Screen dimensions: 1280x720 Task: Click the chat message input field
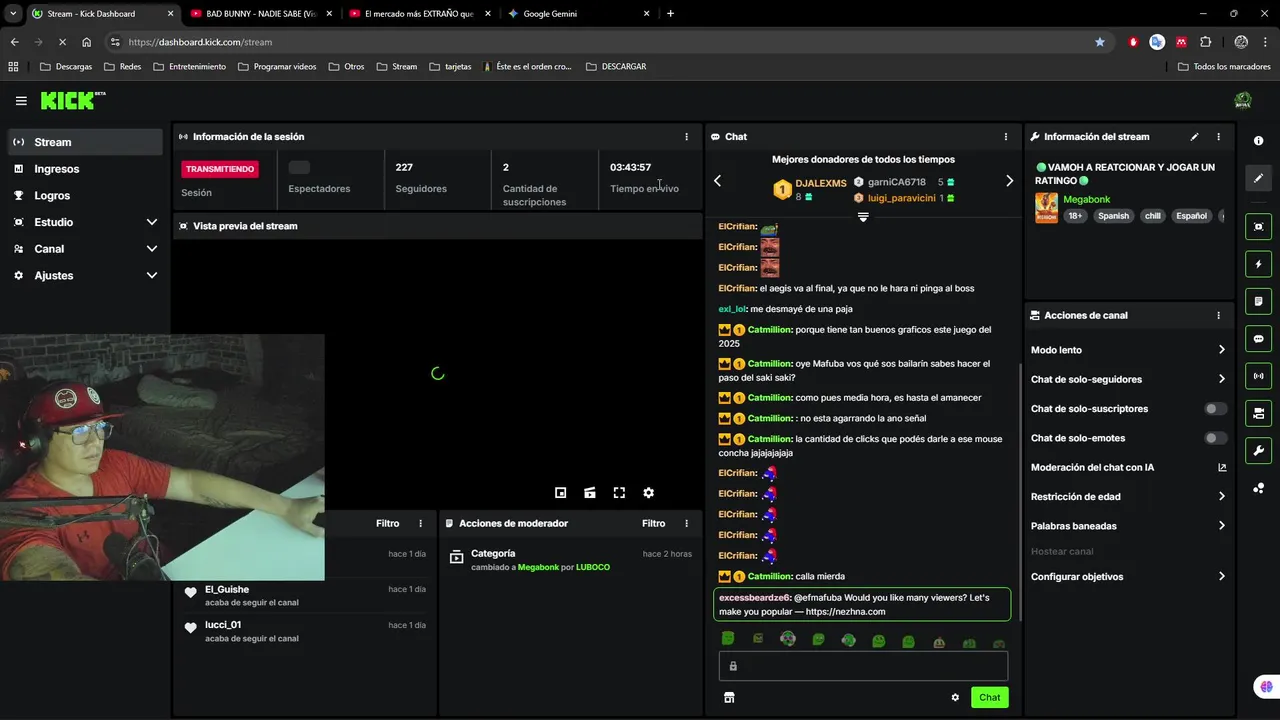click(863, 666)
